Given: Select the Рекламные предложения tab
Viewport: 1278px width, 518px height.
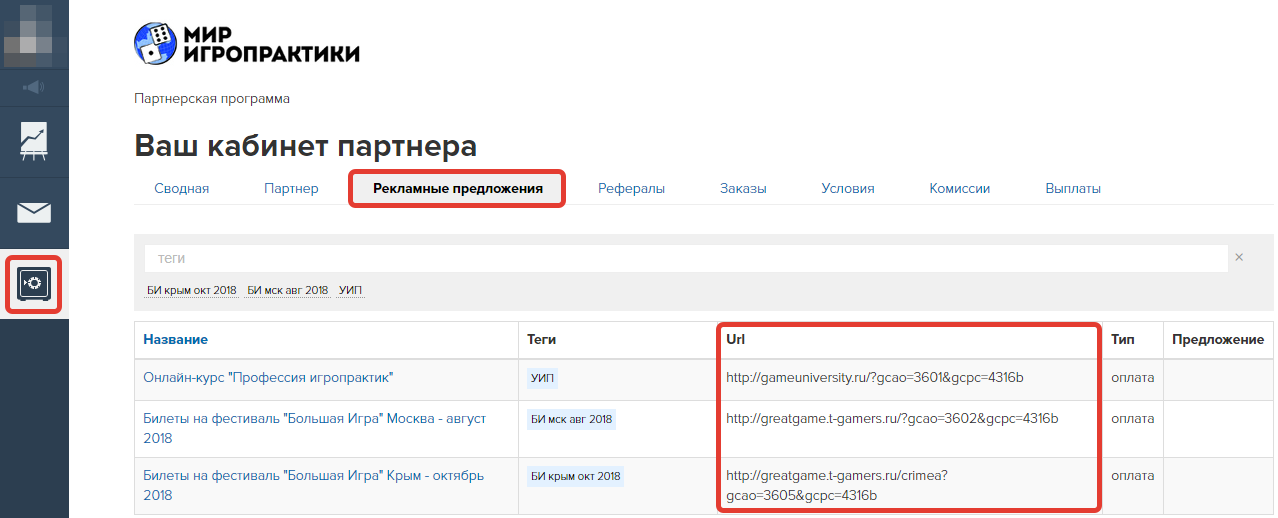Looking at the screenshot, I should click(x=458, y=188).
